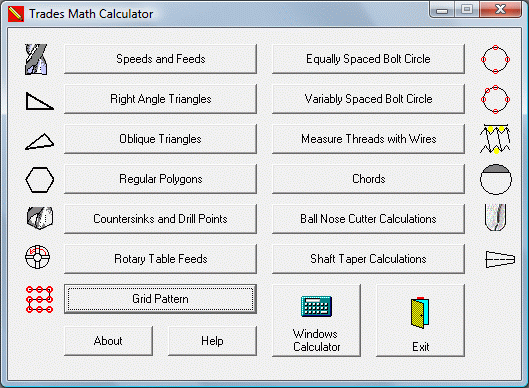This screenshot has width=529, height=388.
Task: Click the shaft taper icon
Action: [x=500, y=259]
